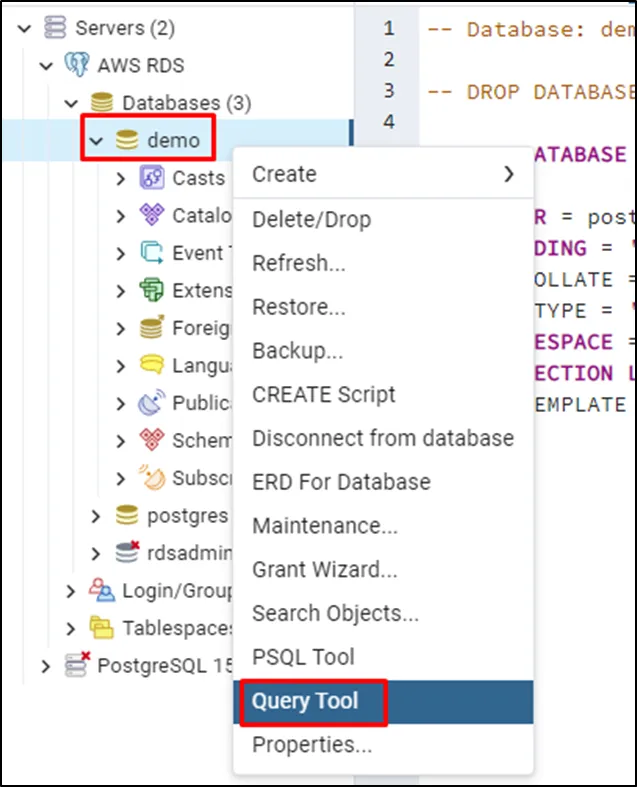The width and height of the screenshot is (637, 787).
Task: Launch PSQL Tool from the menu
Action: [303, 657]
